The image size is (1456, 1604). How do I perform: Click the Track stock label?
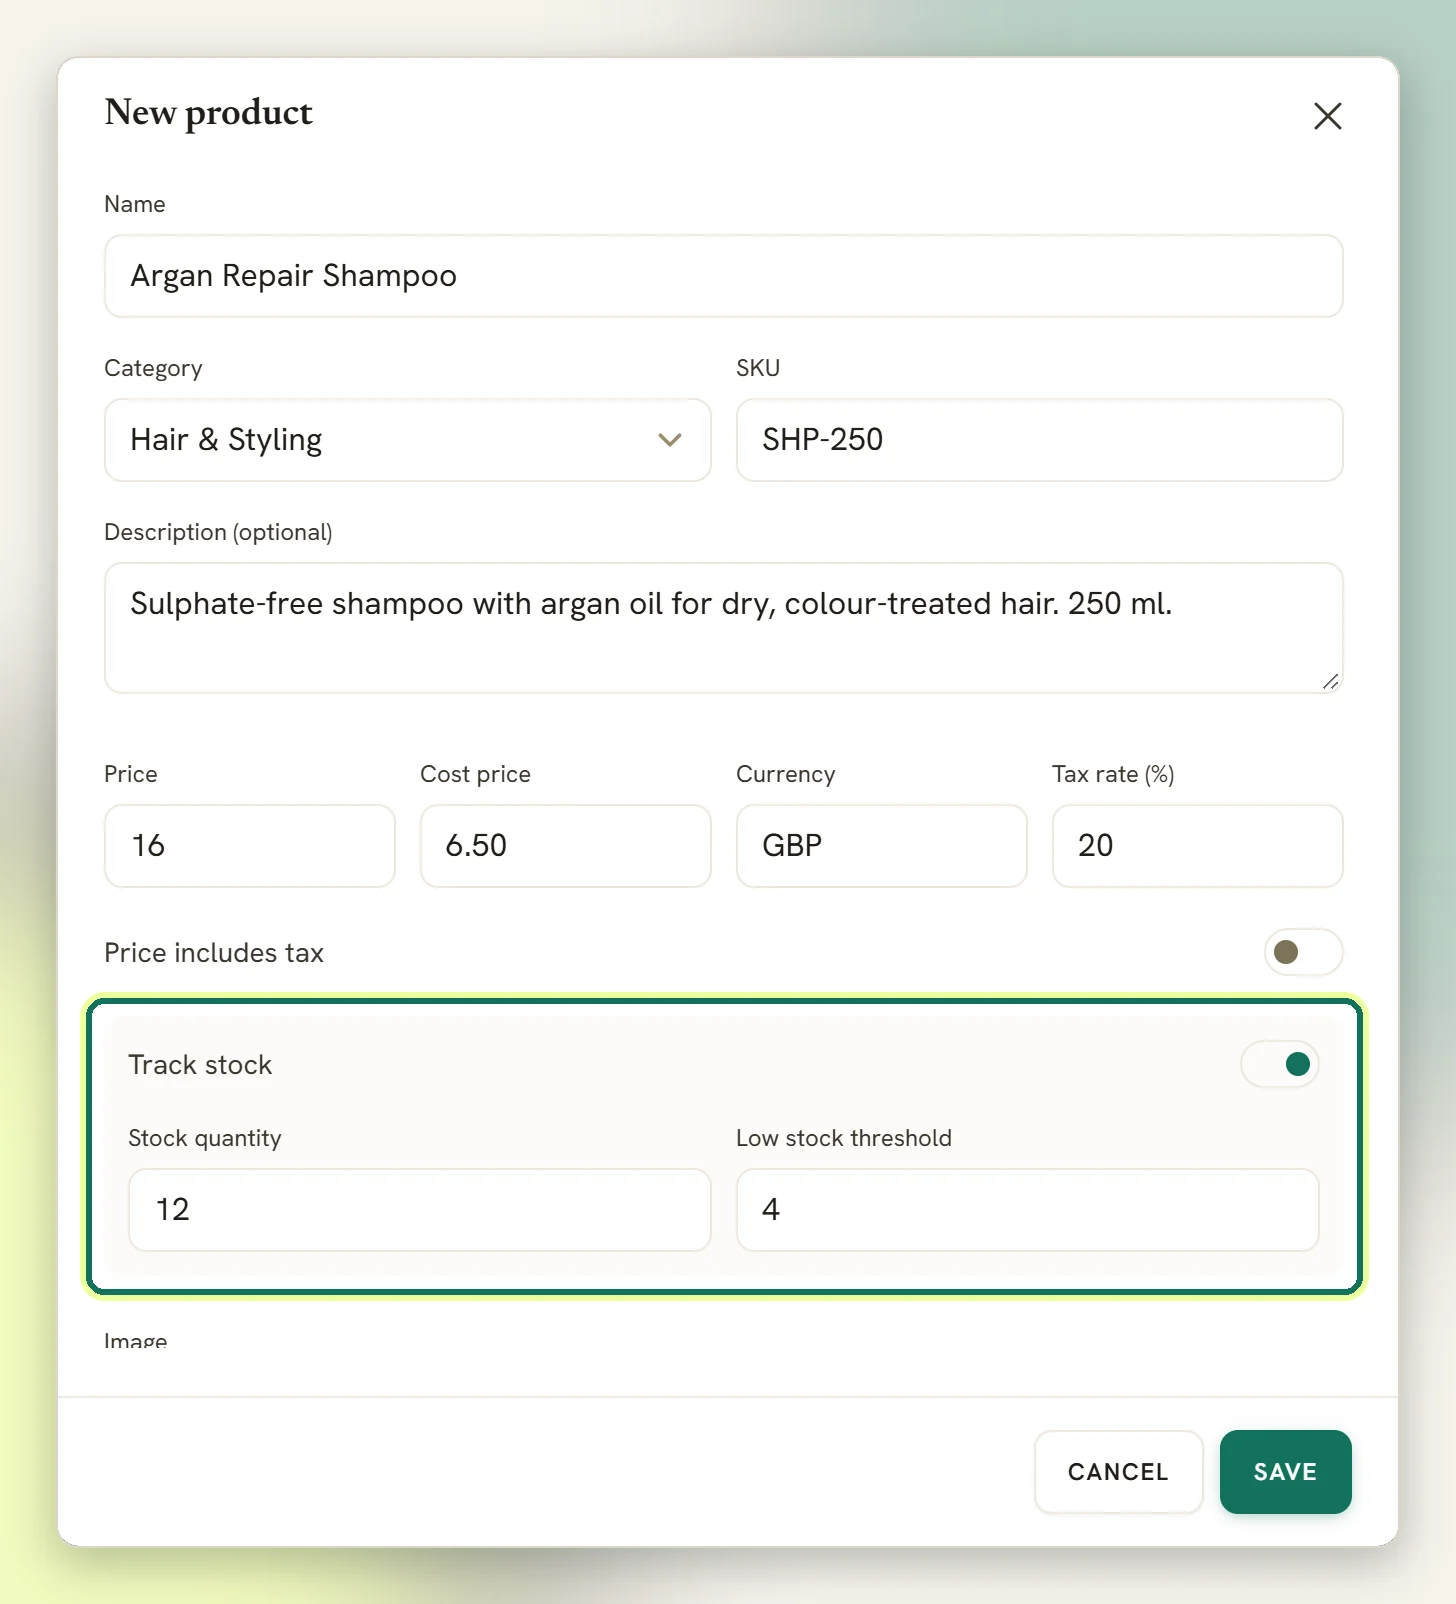(200, 1065)
